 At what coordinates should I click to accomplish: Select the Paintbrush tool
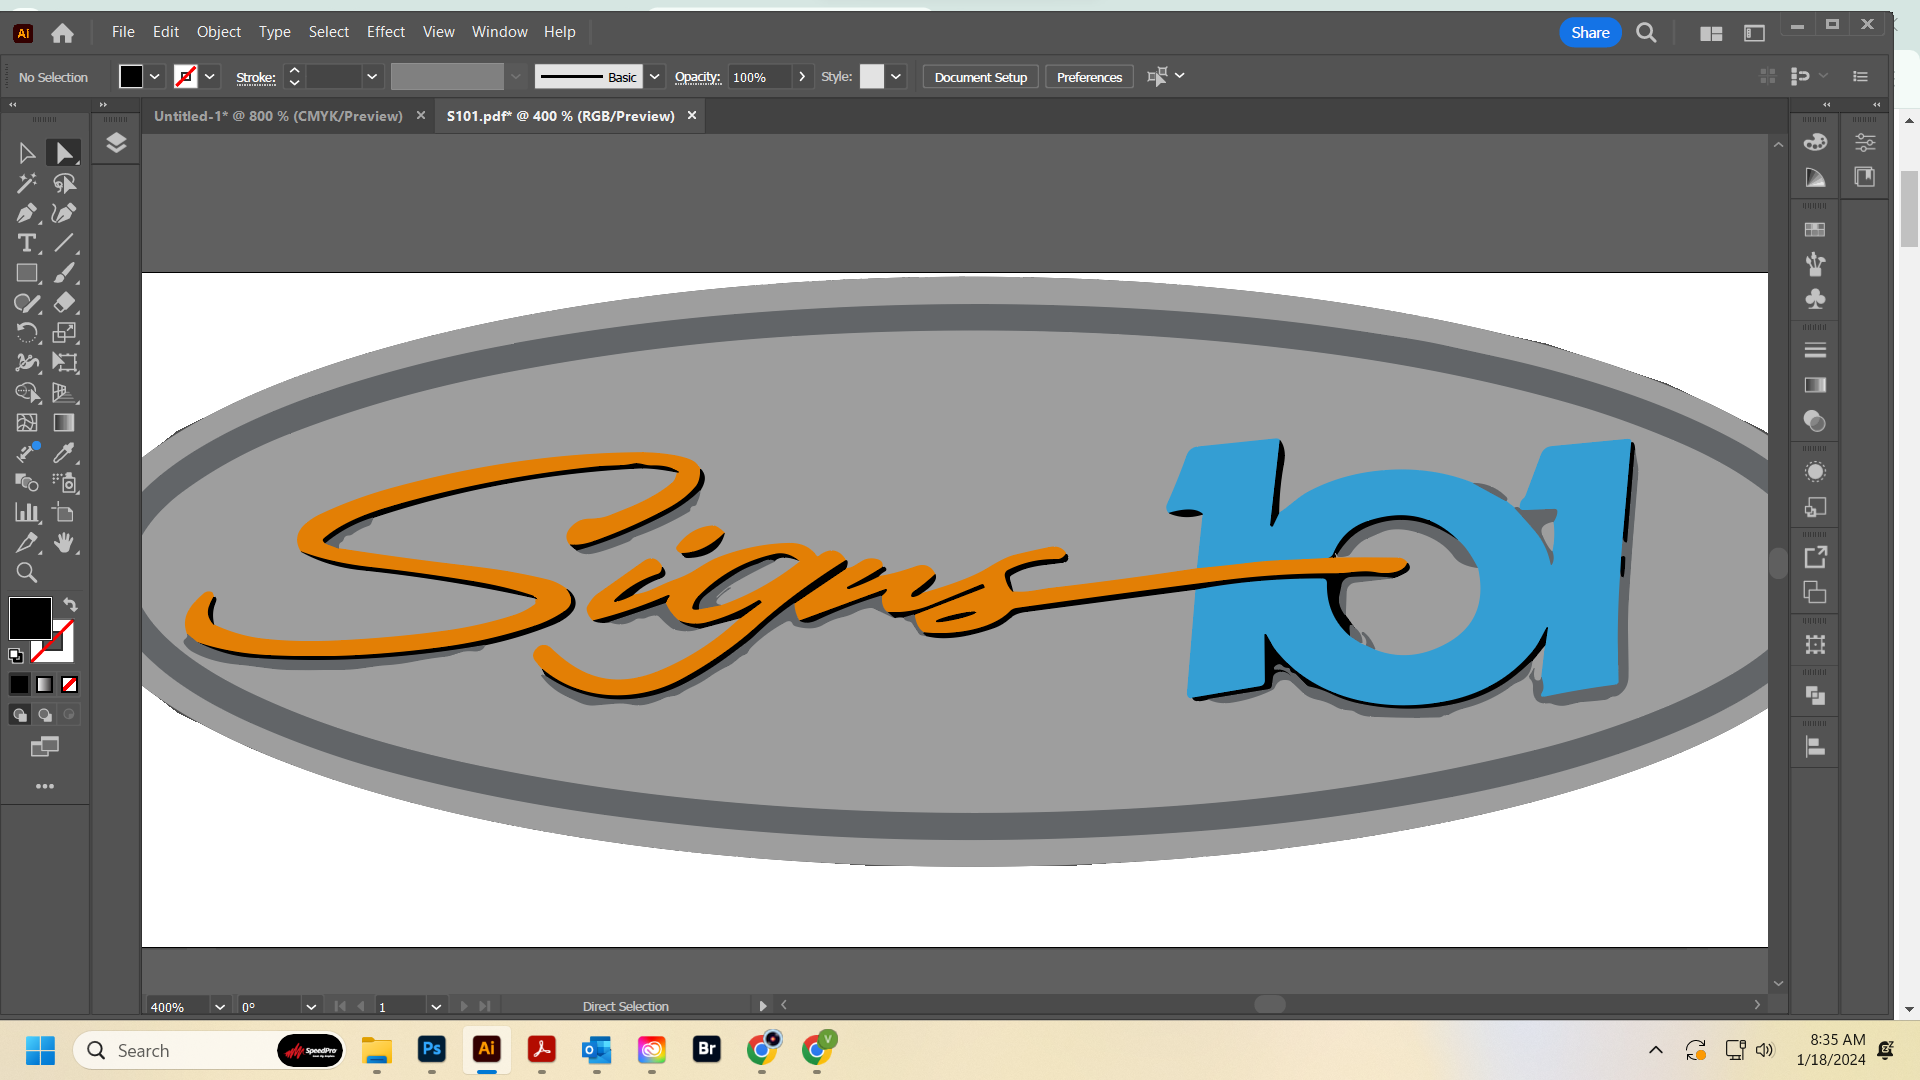[x=64, y=273]
